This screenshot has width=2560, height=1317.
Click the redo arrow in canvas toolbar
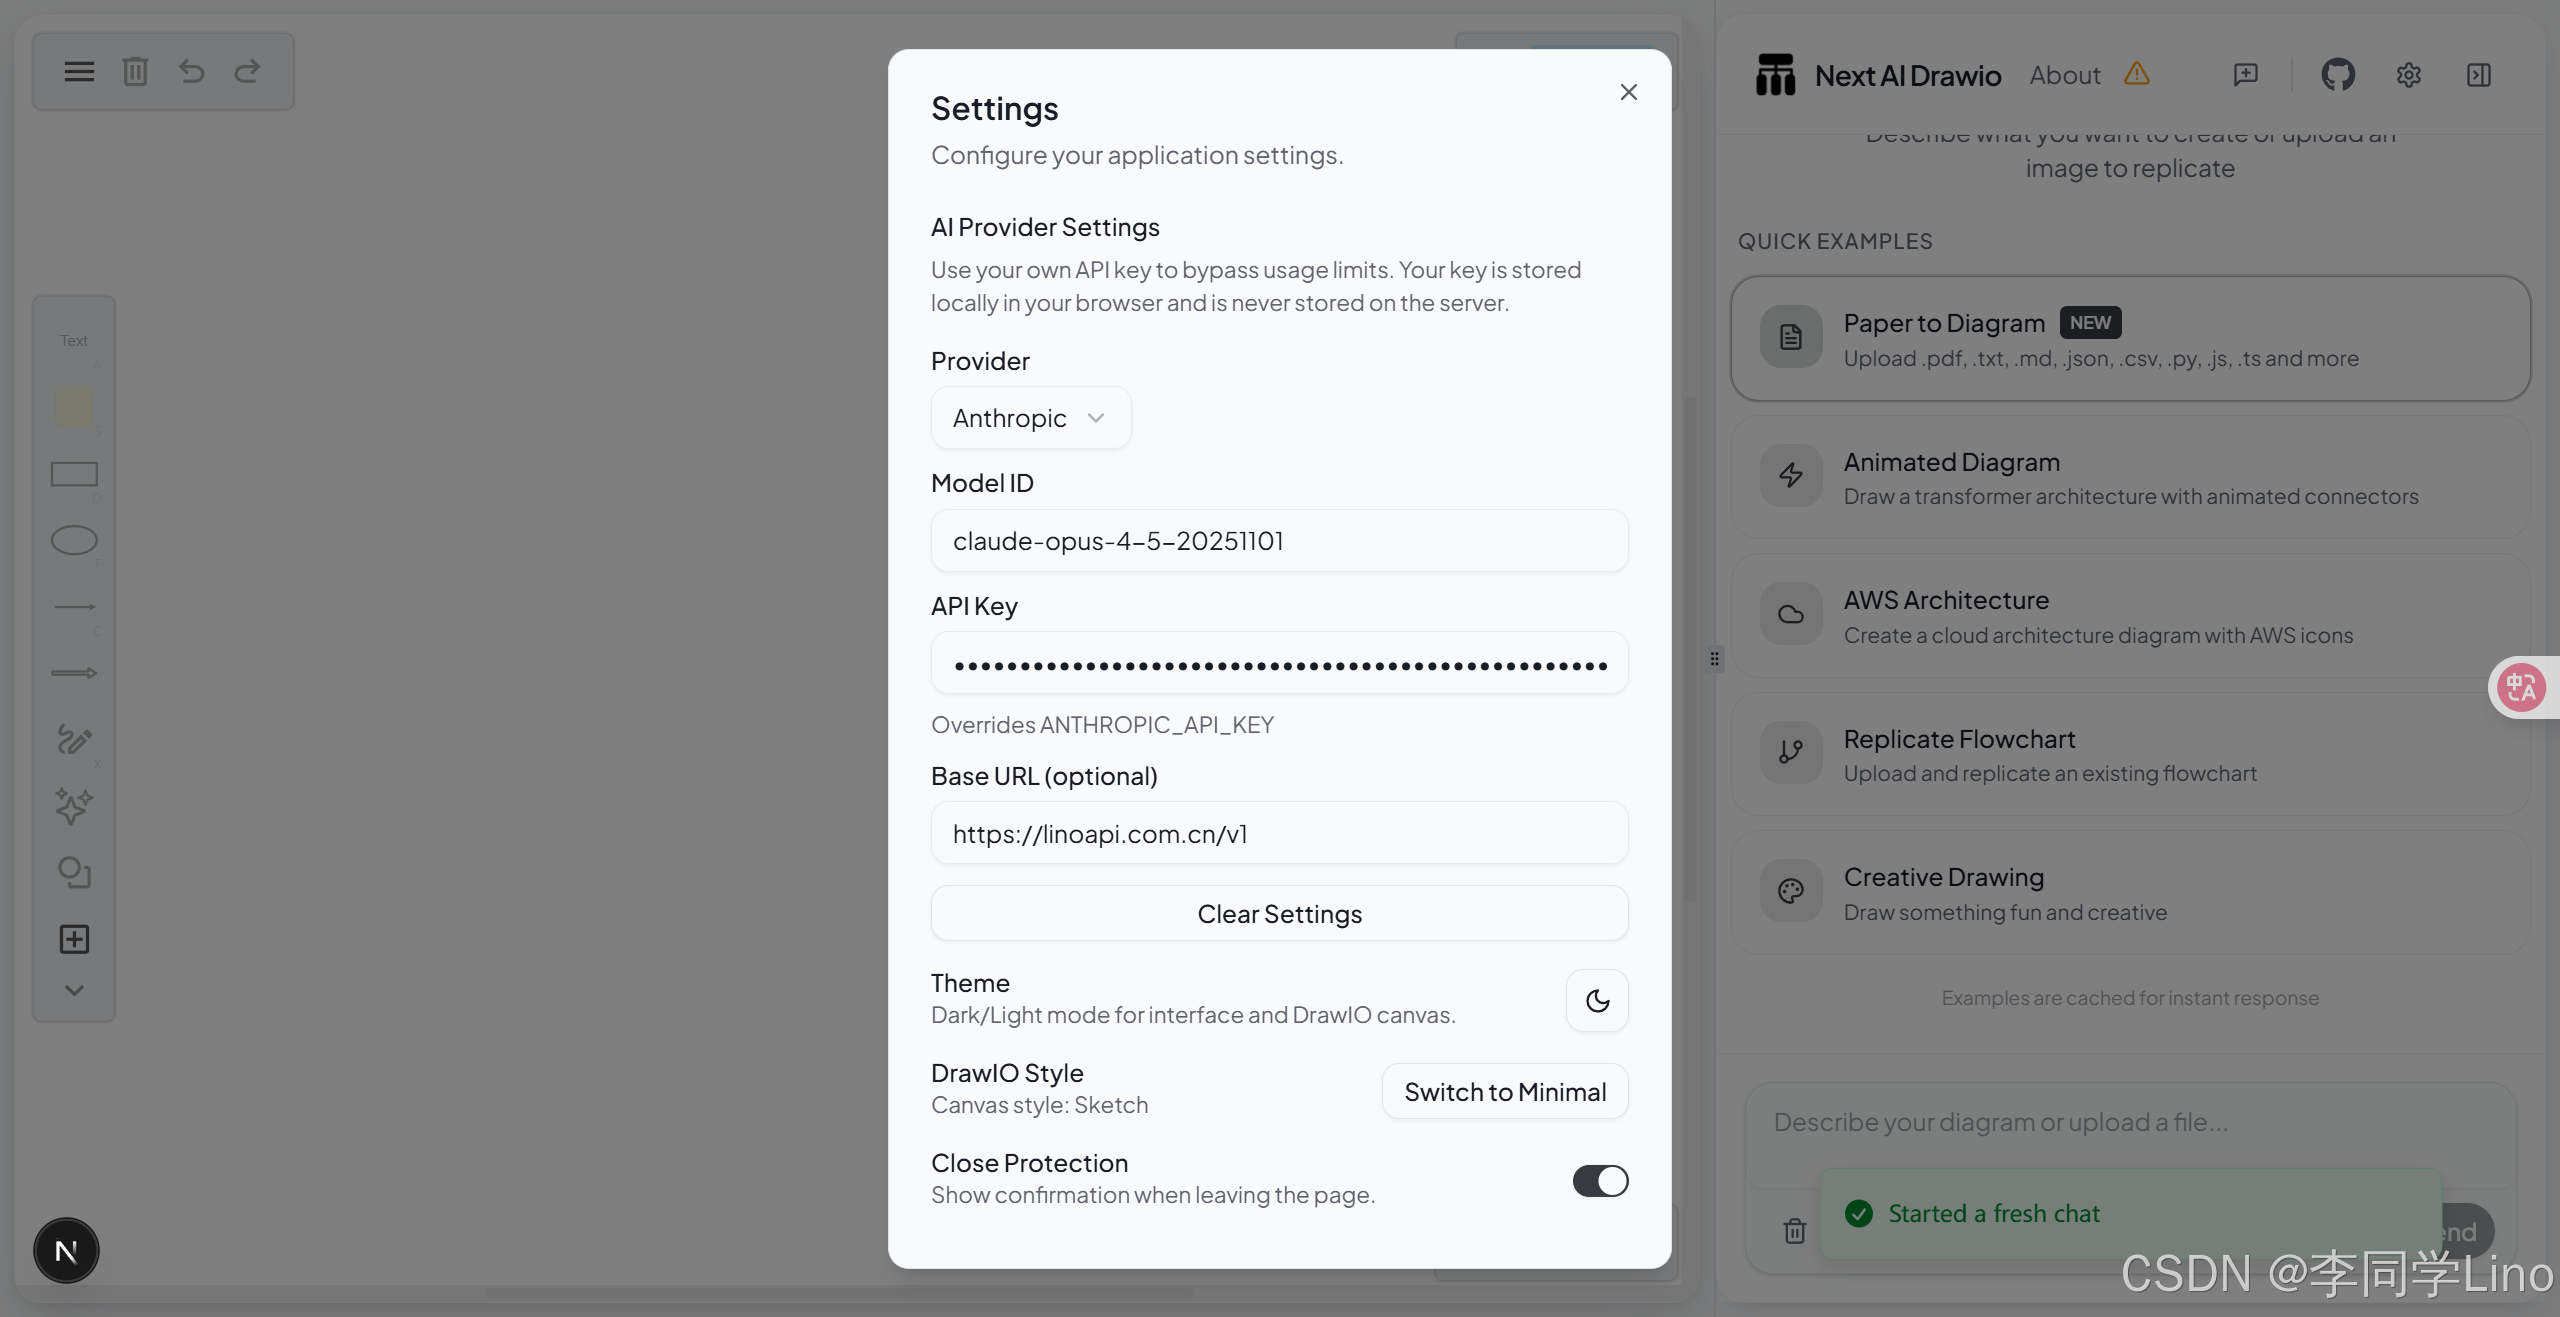click(247, 71)
